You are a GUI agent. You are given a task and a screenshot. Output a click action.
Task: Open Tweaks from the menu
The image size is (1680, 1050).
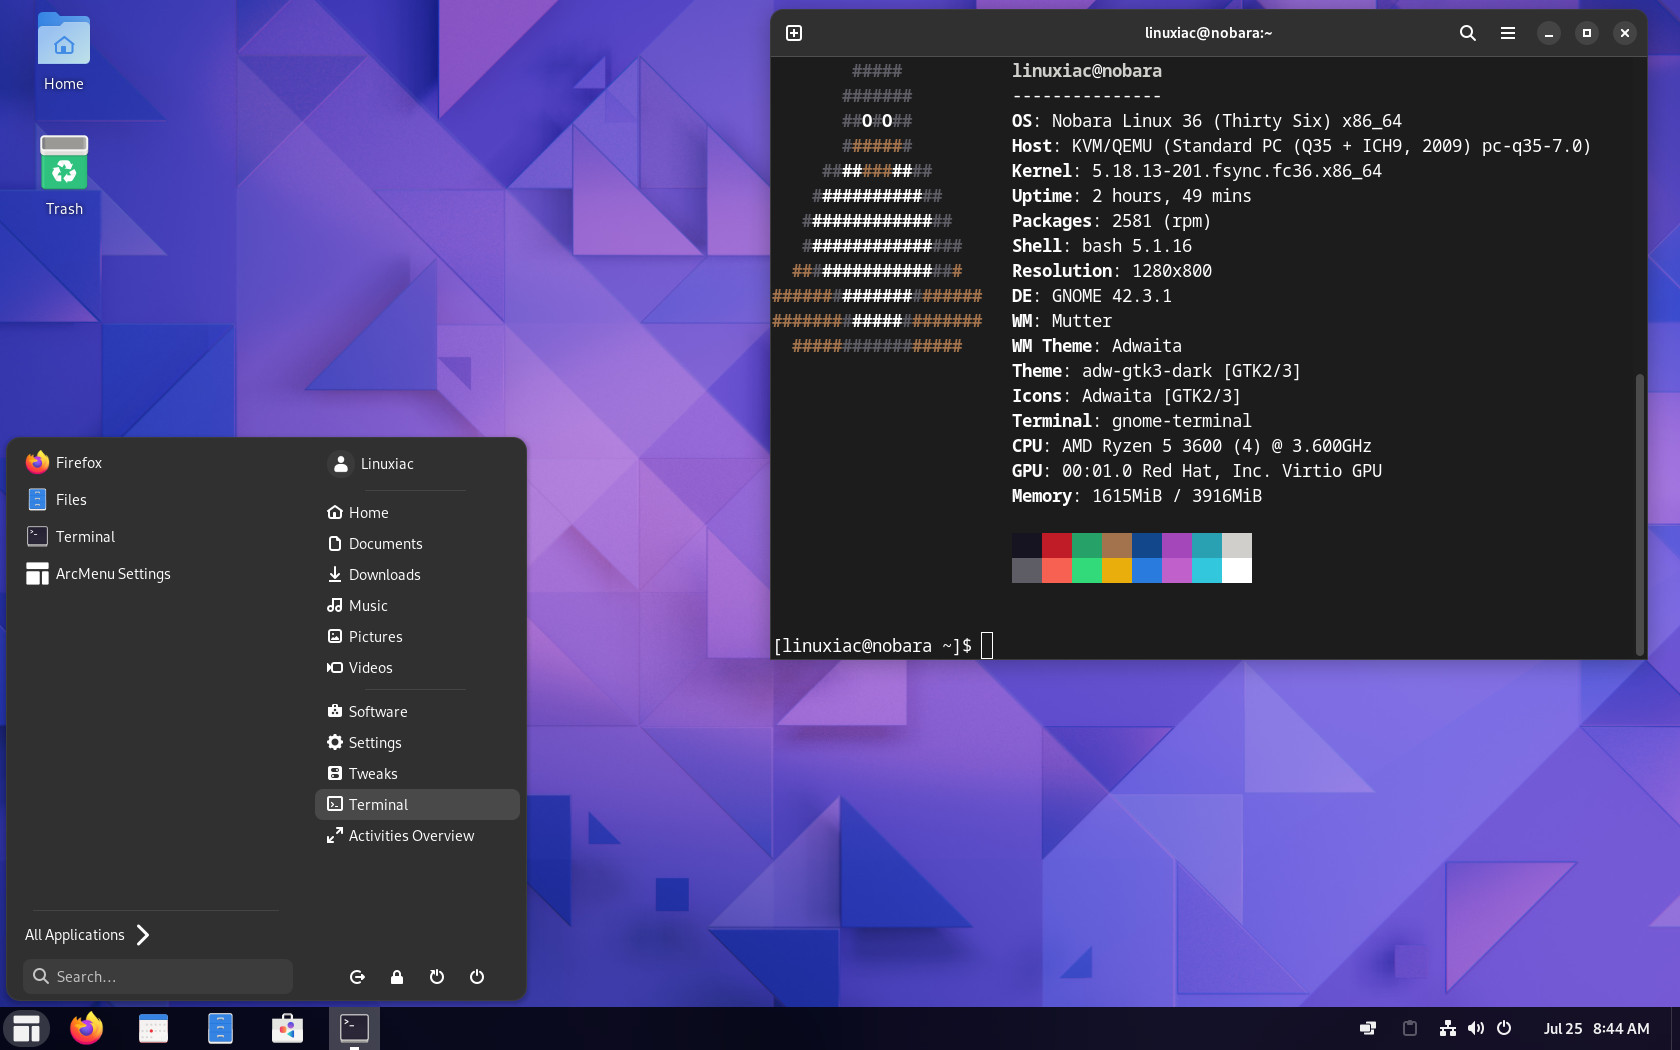point(373,774)
